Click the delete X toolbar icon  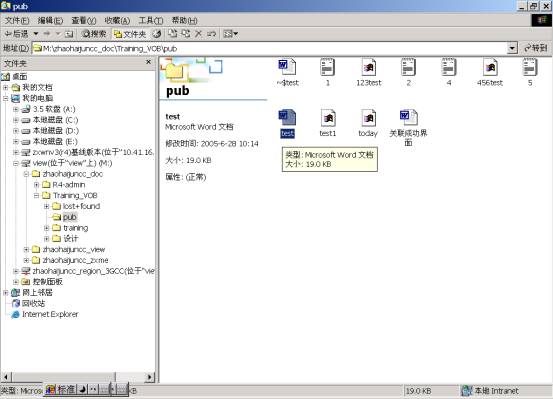pos(199,34)
